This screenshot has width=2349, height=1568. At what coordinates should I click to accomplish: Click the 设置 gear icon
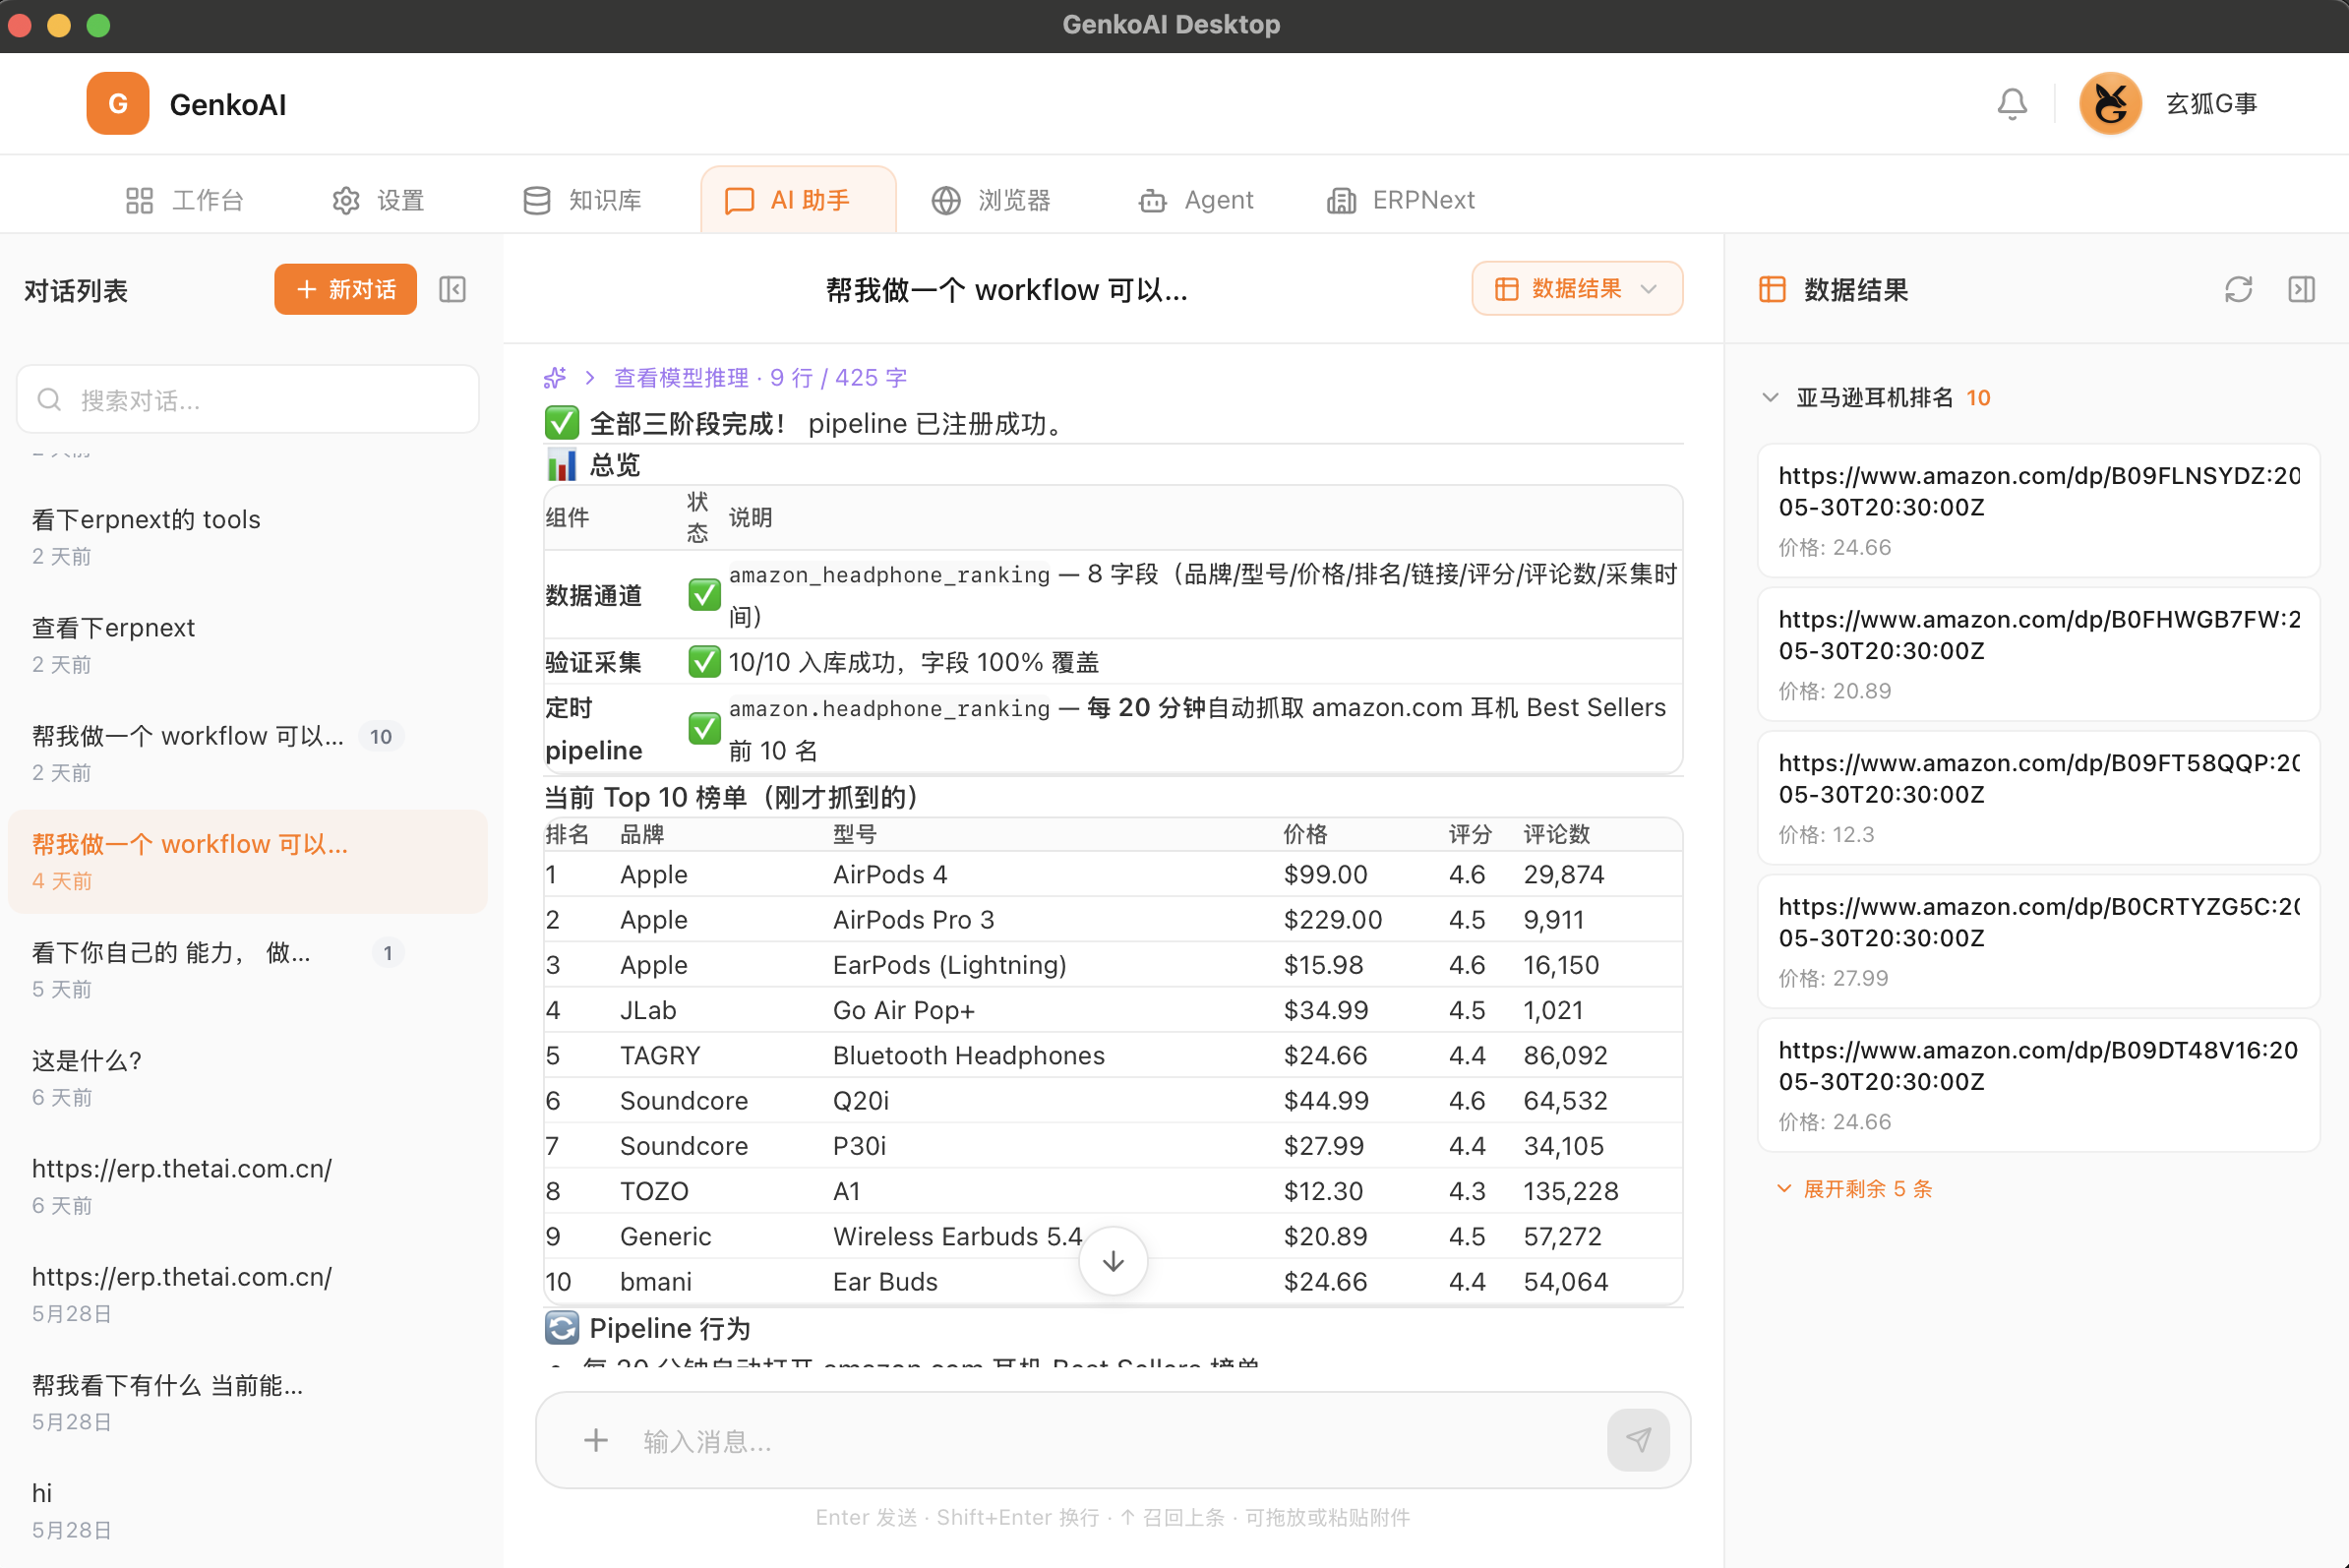[x=345, y=201]
